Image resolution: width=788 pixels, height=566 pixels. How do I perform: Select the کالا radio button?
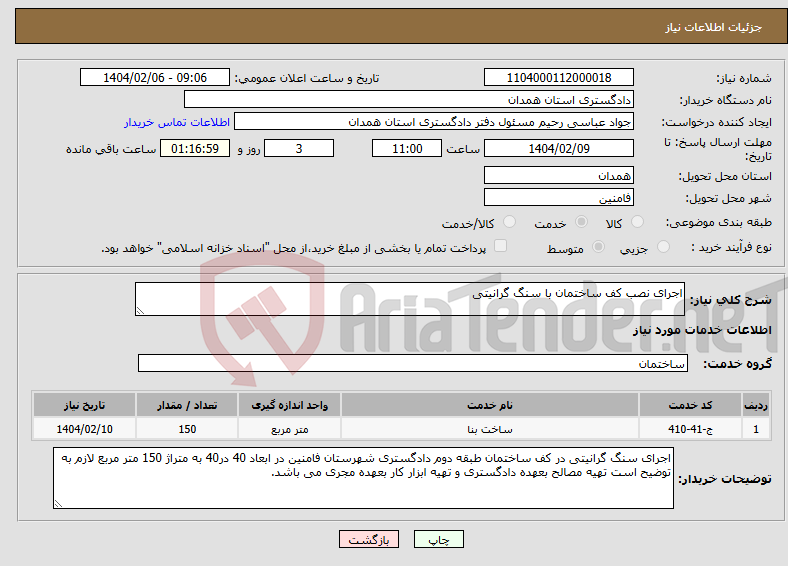point(637,222)
